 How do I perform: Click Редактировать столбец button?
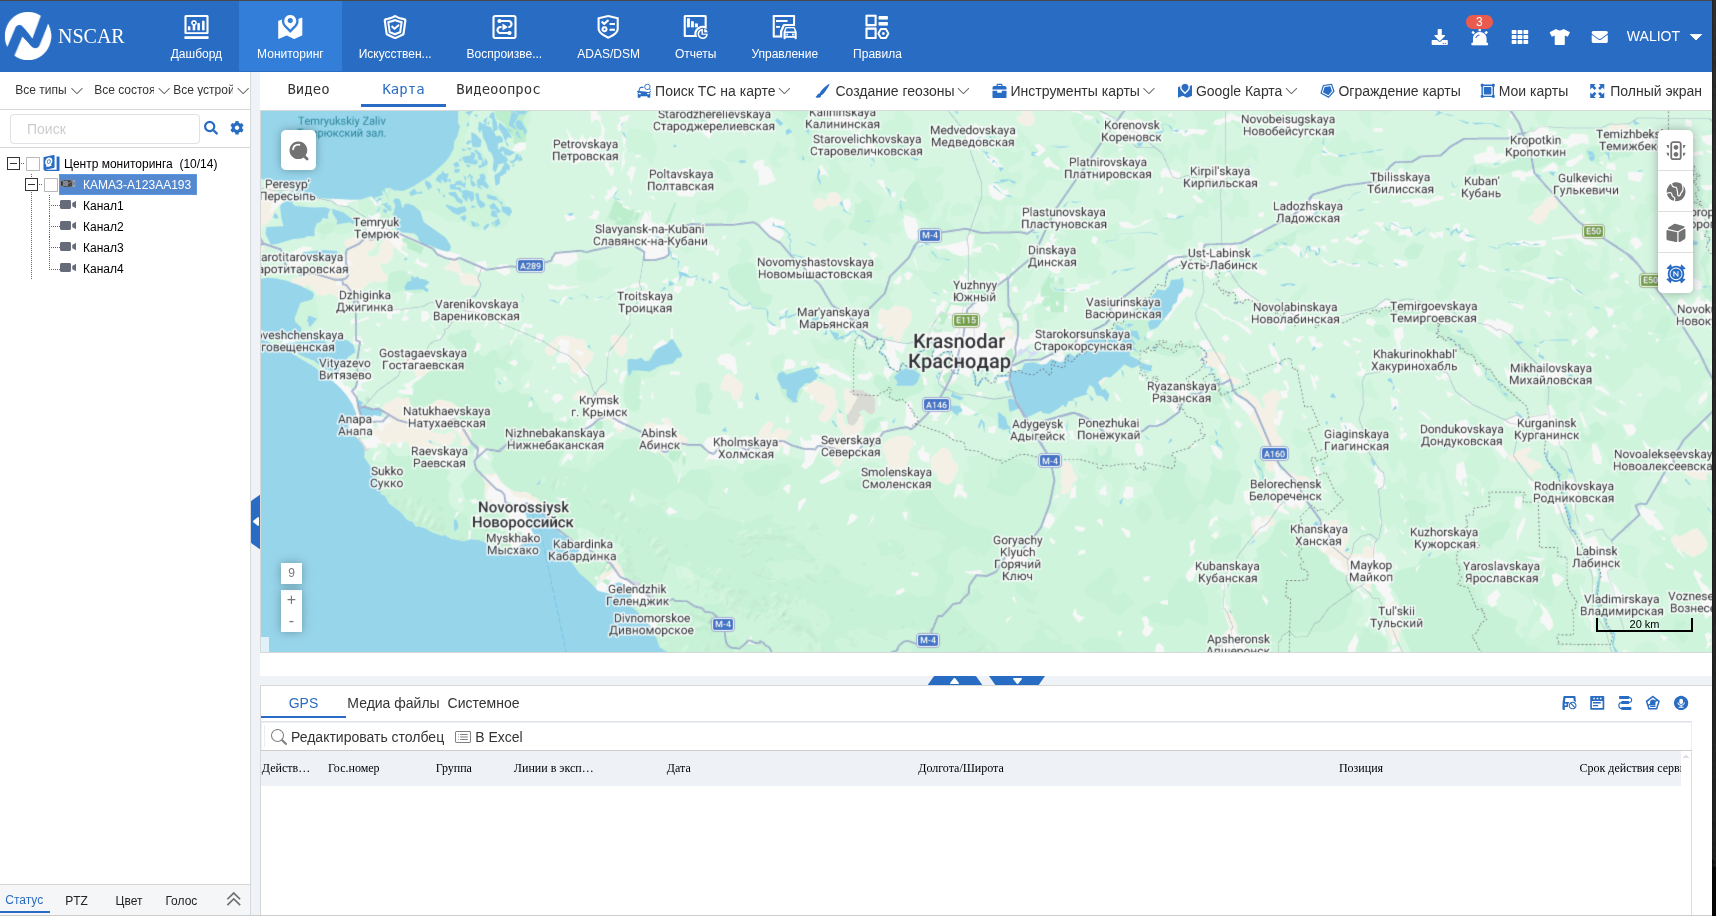coord(358,737)
